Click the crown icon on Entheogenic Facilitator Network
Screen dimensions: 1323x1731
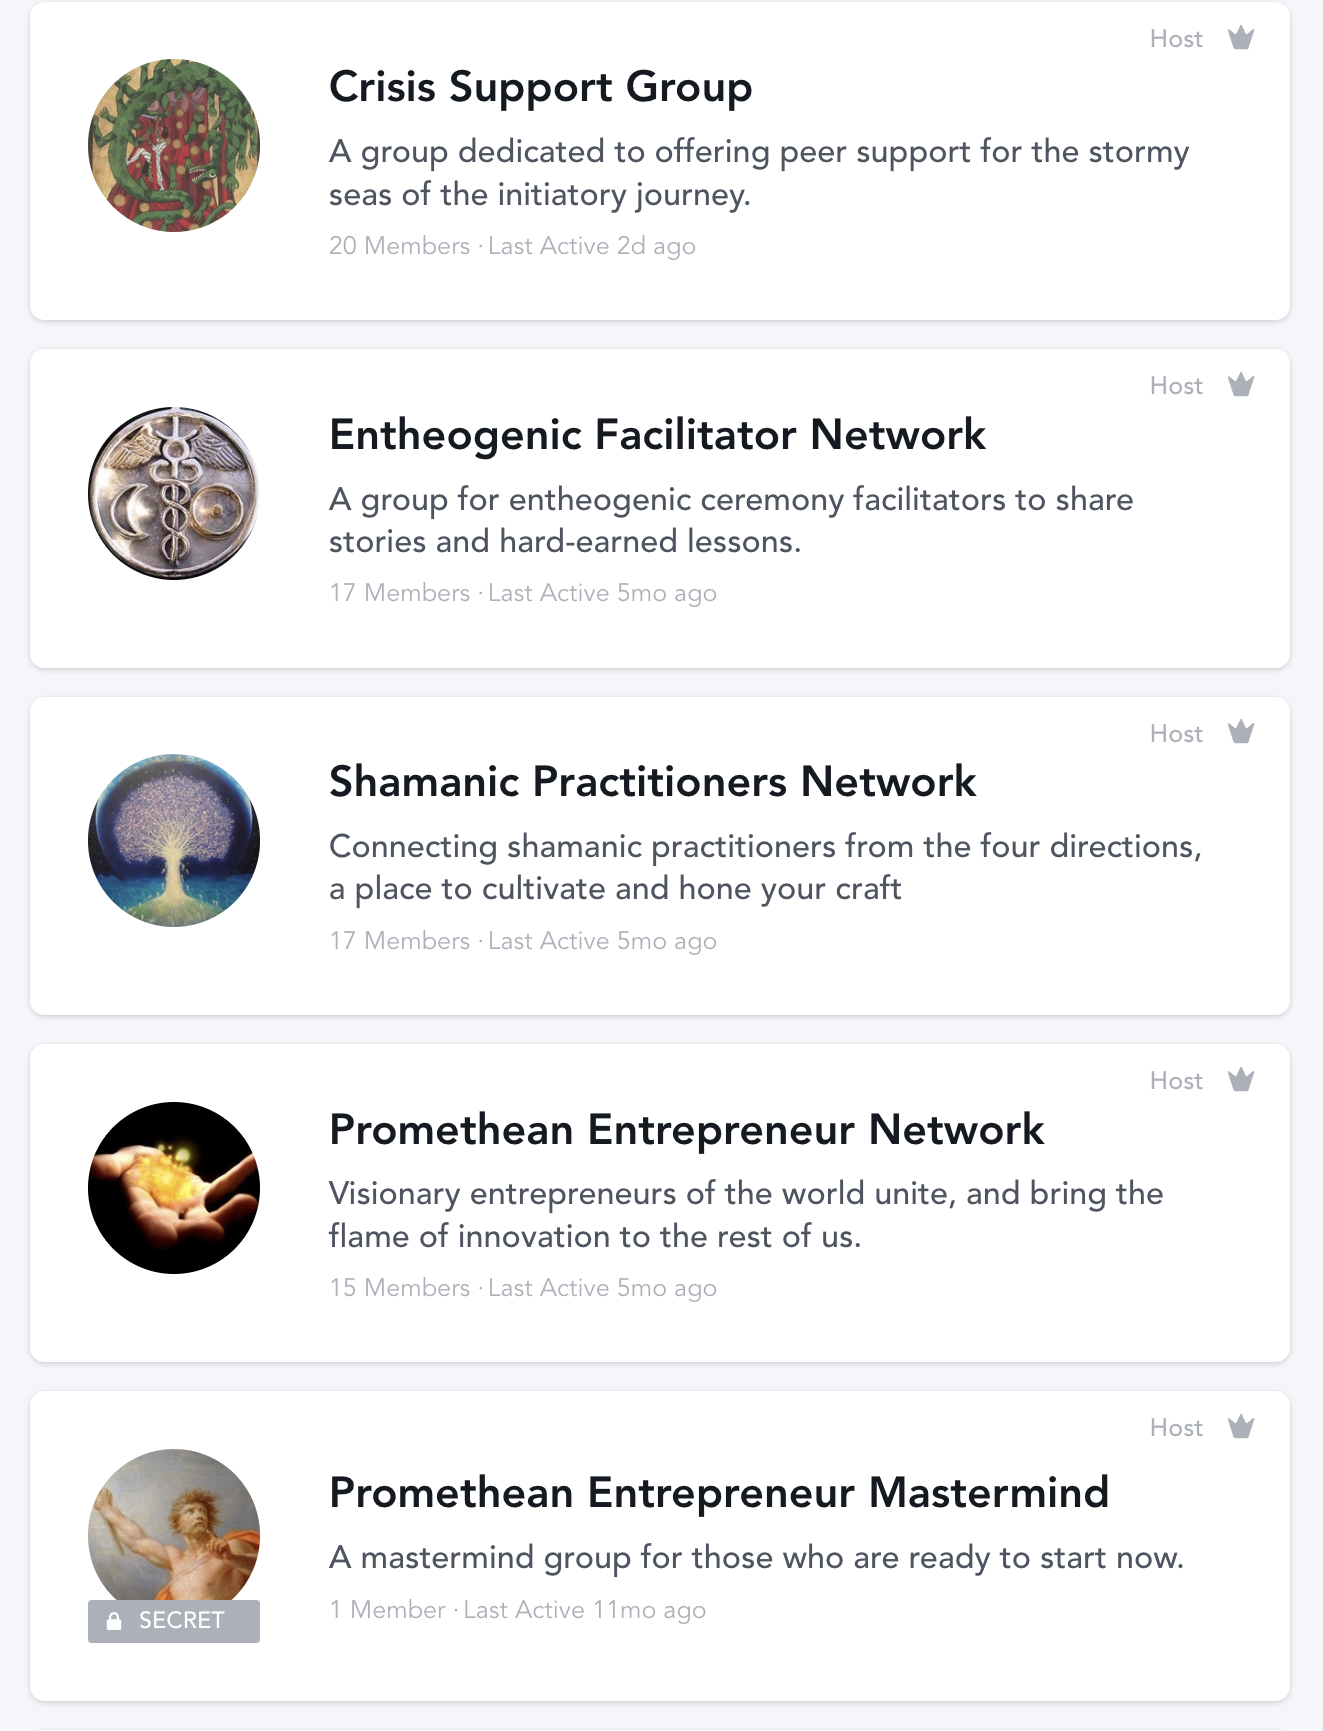pyautogui.click(x=1241, y=385)
